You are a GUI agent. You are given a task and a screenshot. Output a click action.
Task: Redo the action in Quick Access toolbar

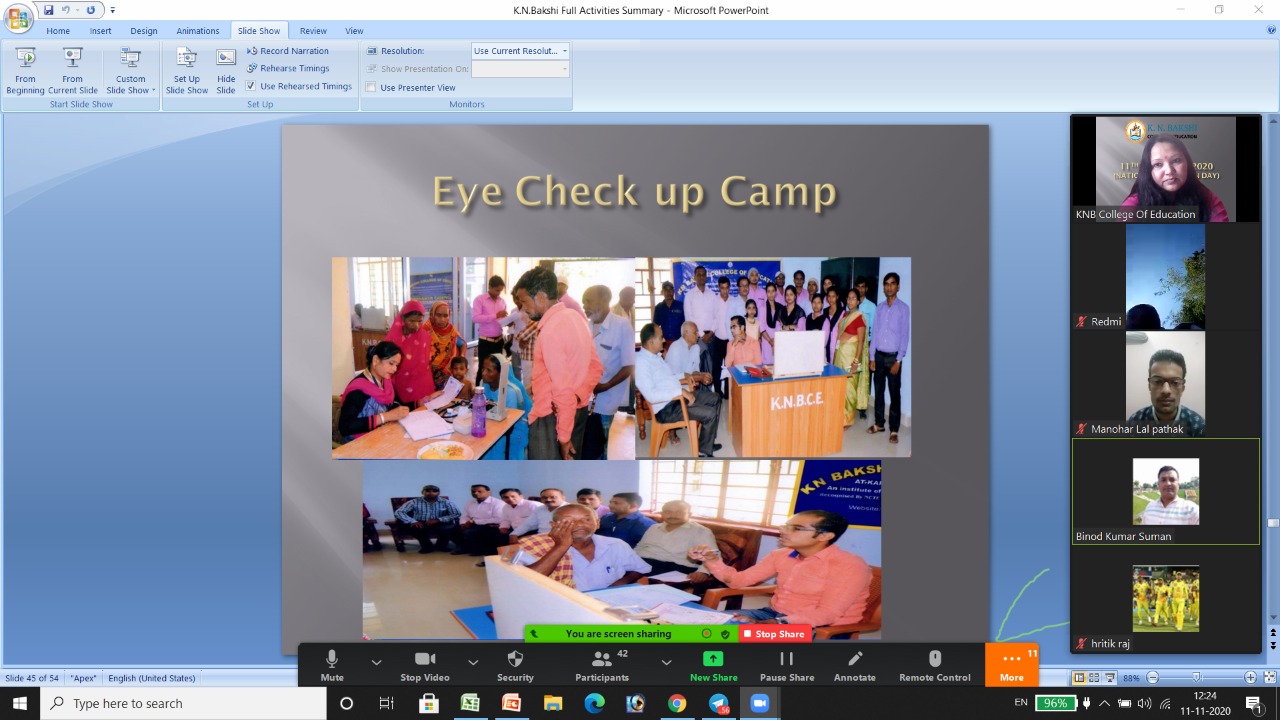(x=90, y=10)
